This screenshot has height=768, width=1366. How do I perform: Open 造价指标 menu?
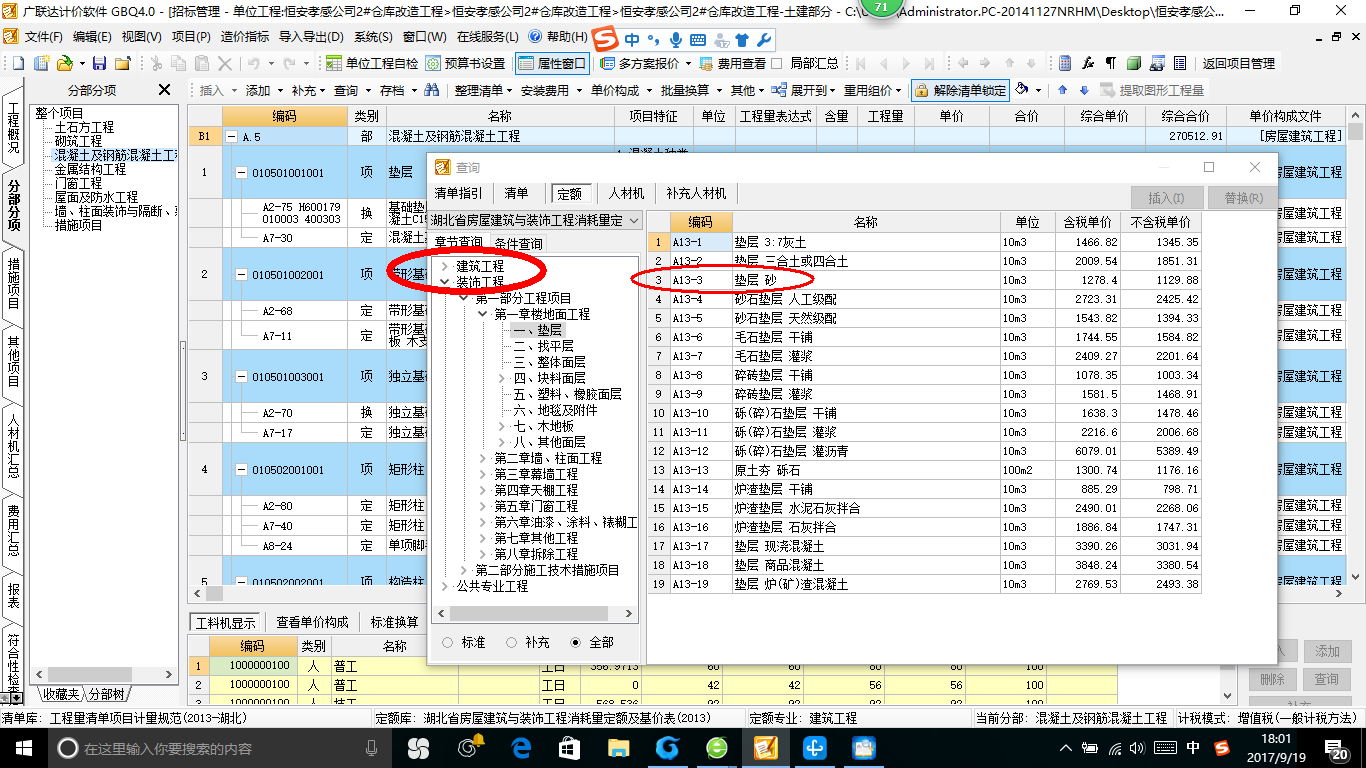[244, 36]
